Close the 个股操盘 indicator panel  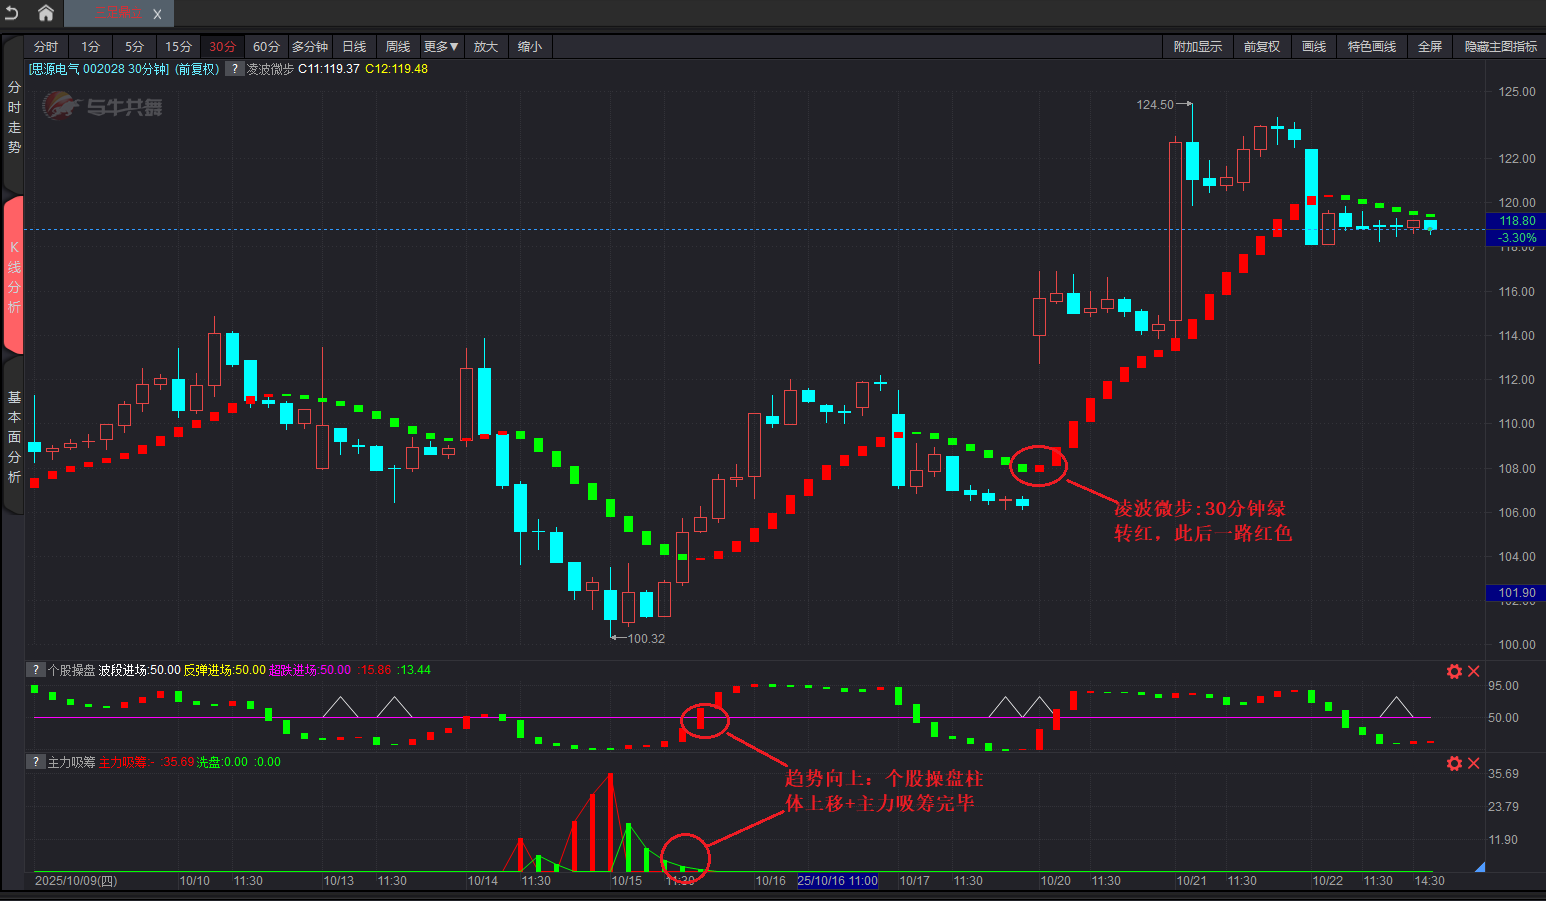[1473, 671]
